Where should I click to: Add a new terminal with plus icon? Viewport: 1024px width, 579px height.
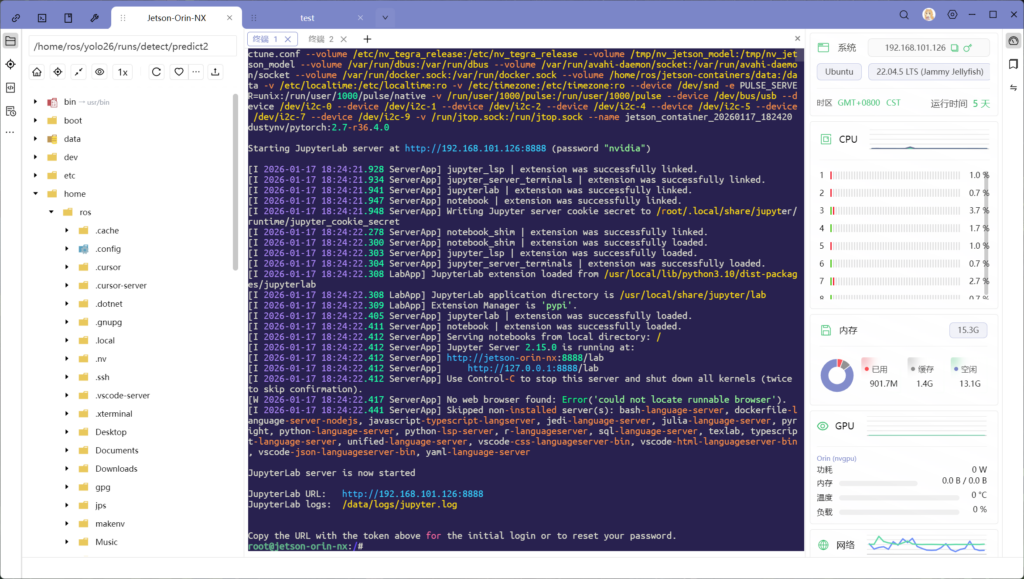(366, 39)
